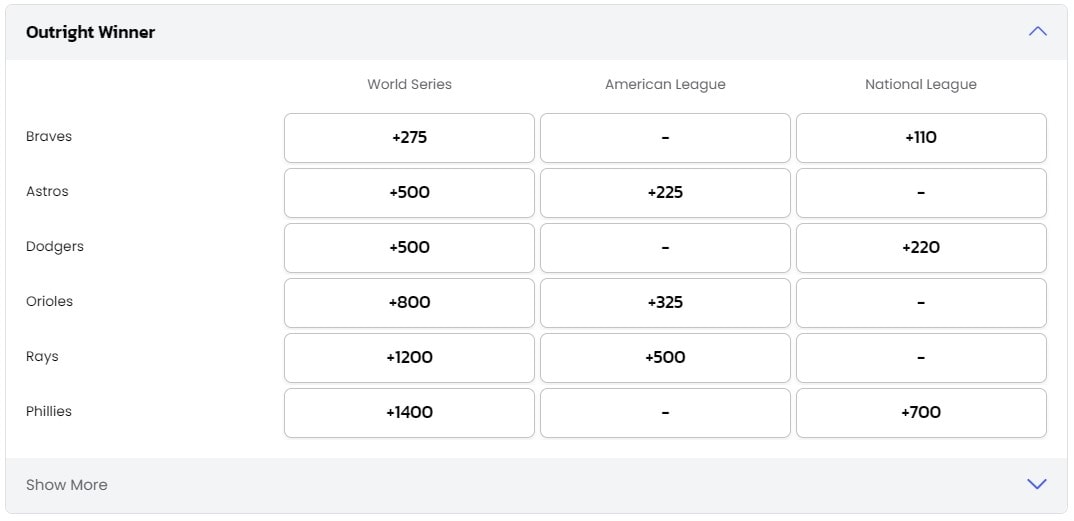Select Orioles World Series +800 odds
This screenshot has height=521, width=1074.
410,303
